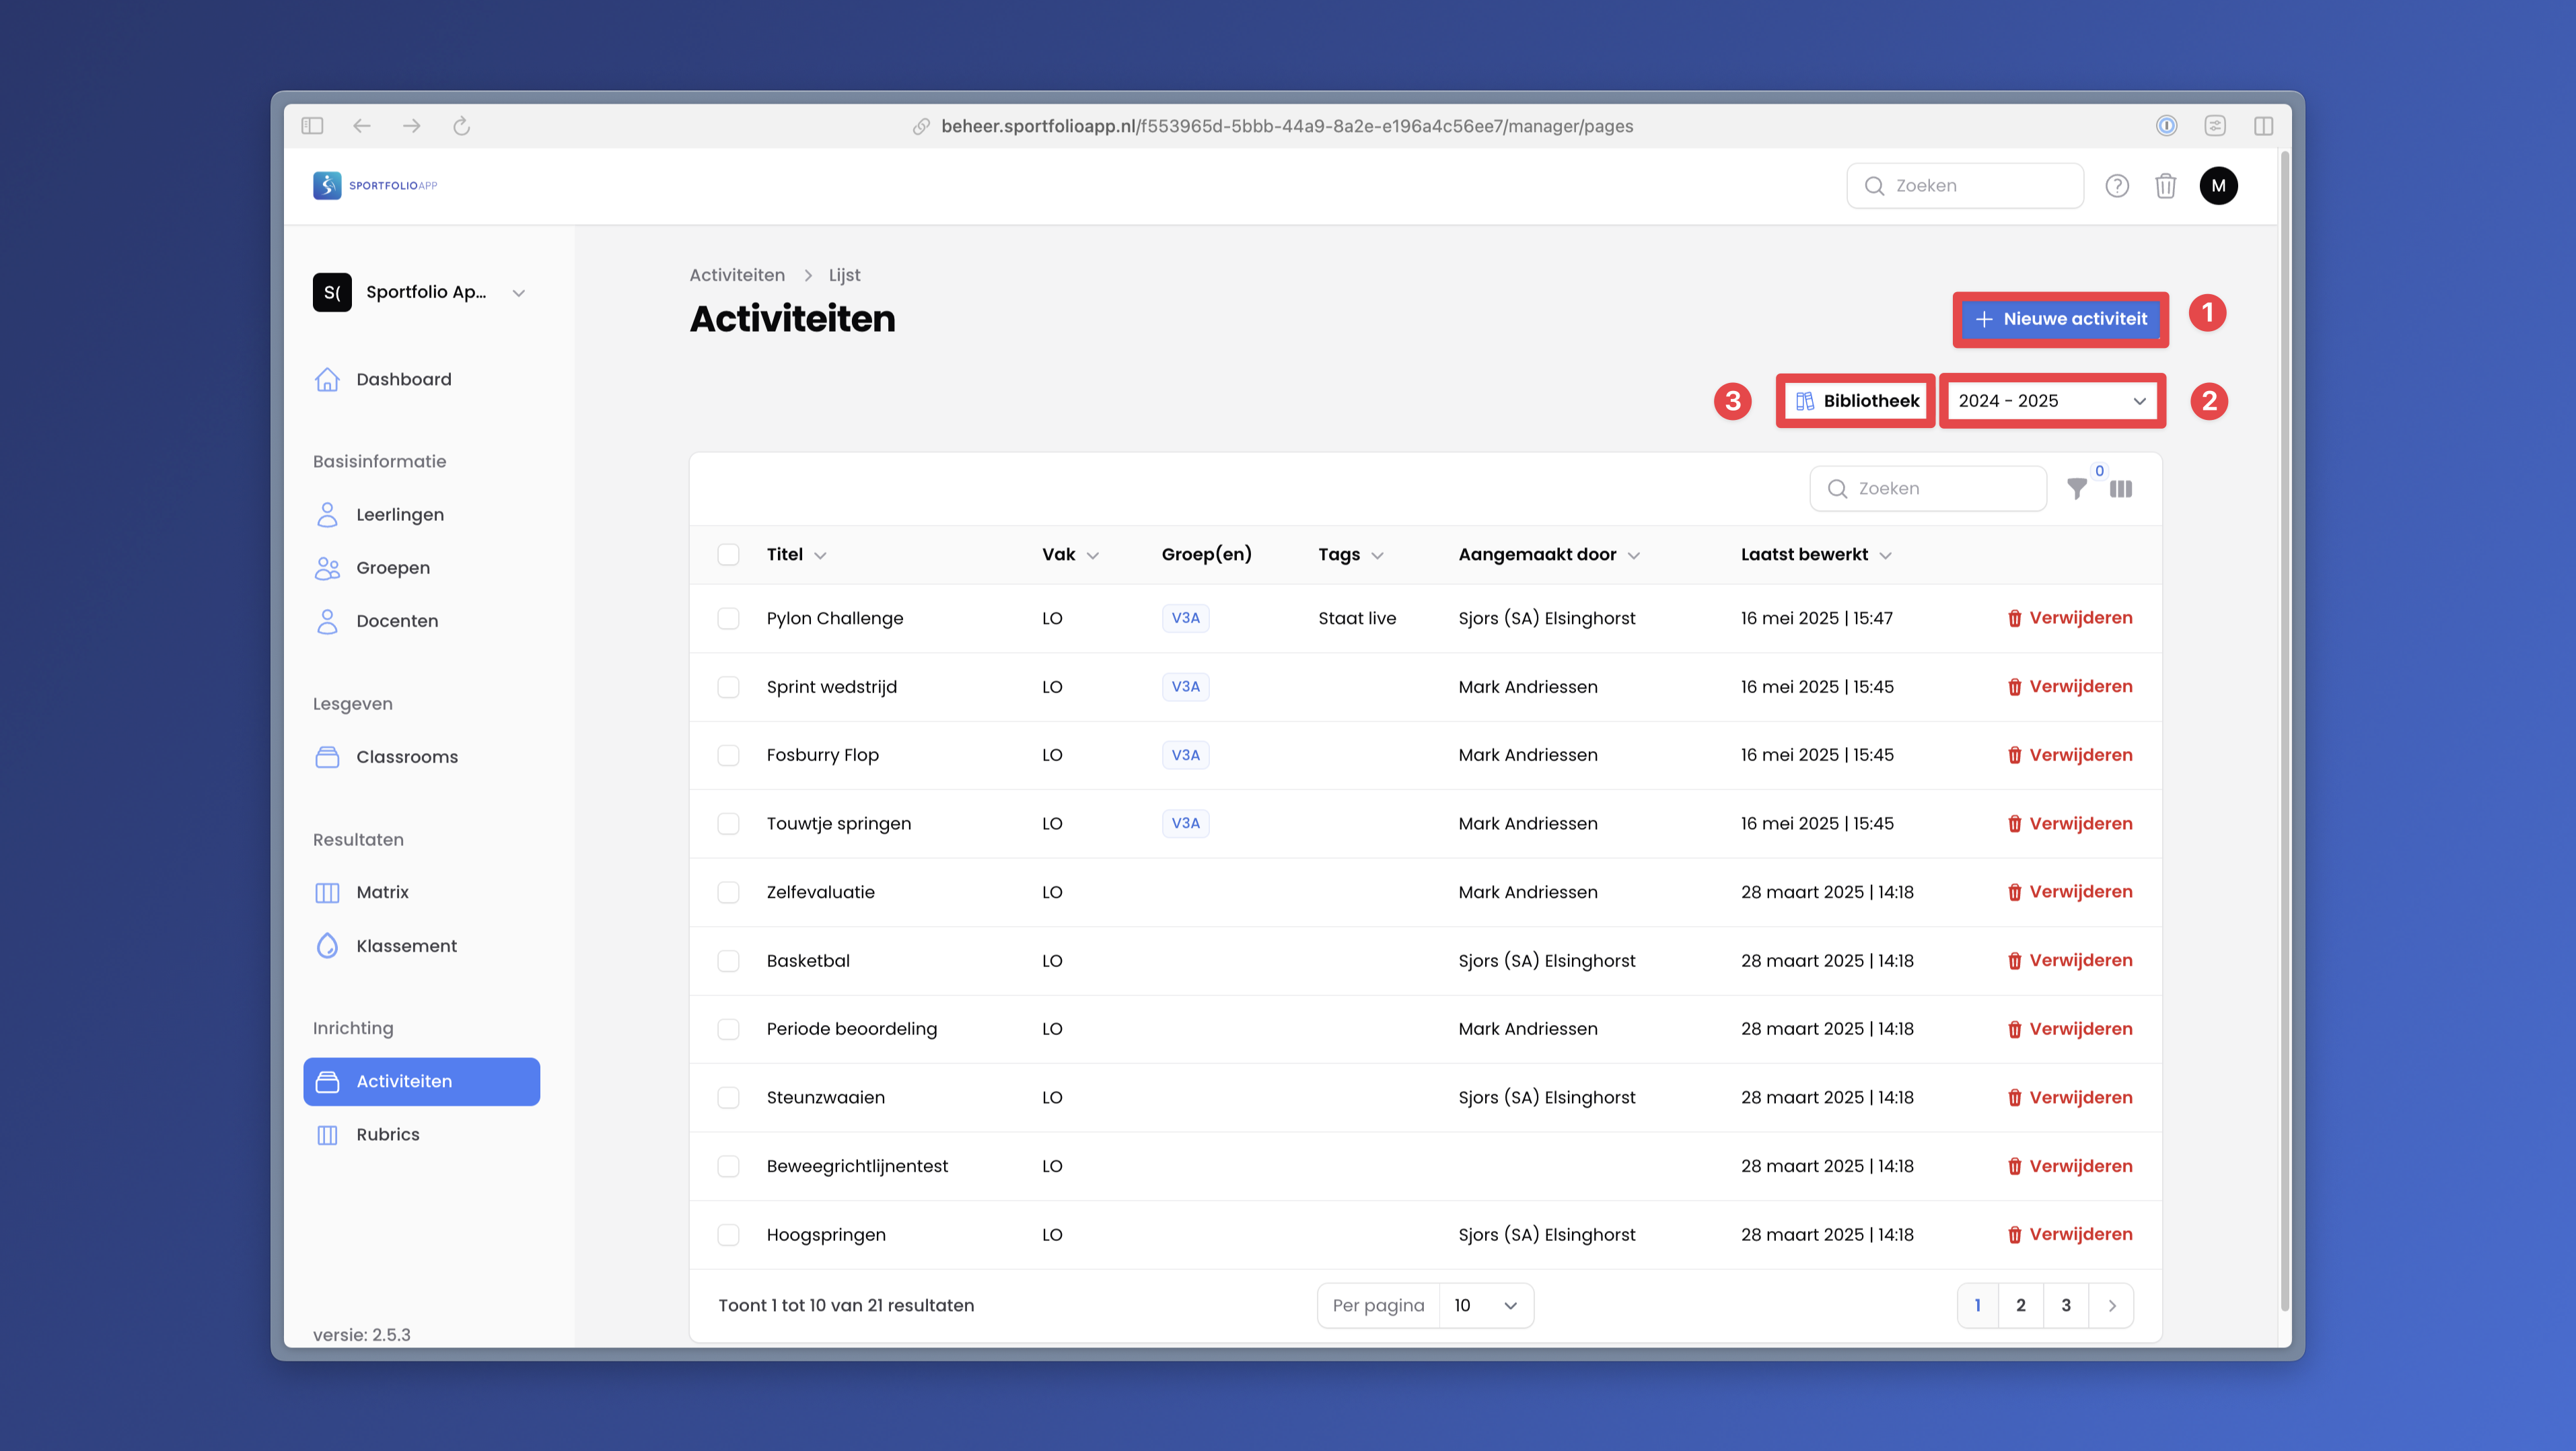Open Classrooms in sidebar
This screenshot has height=1451, width=2576.
tap(422, 757)
